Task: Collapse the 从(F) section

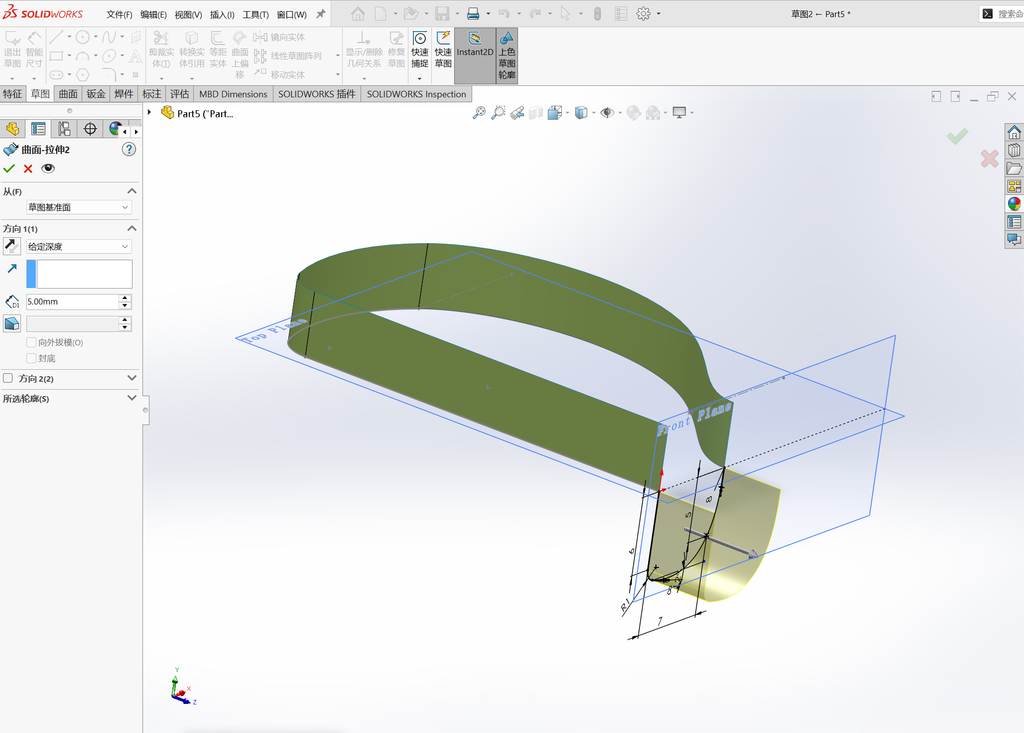Action: (132, 191)
